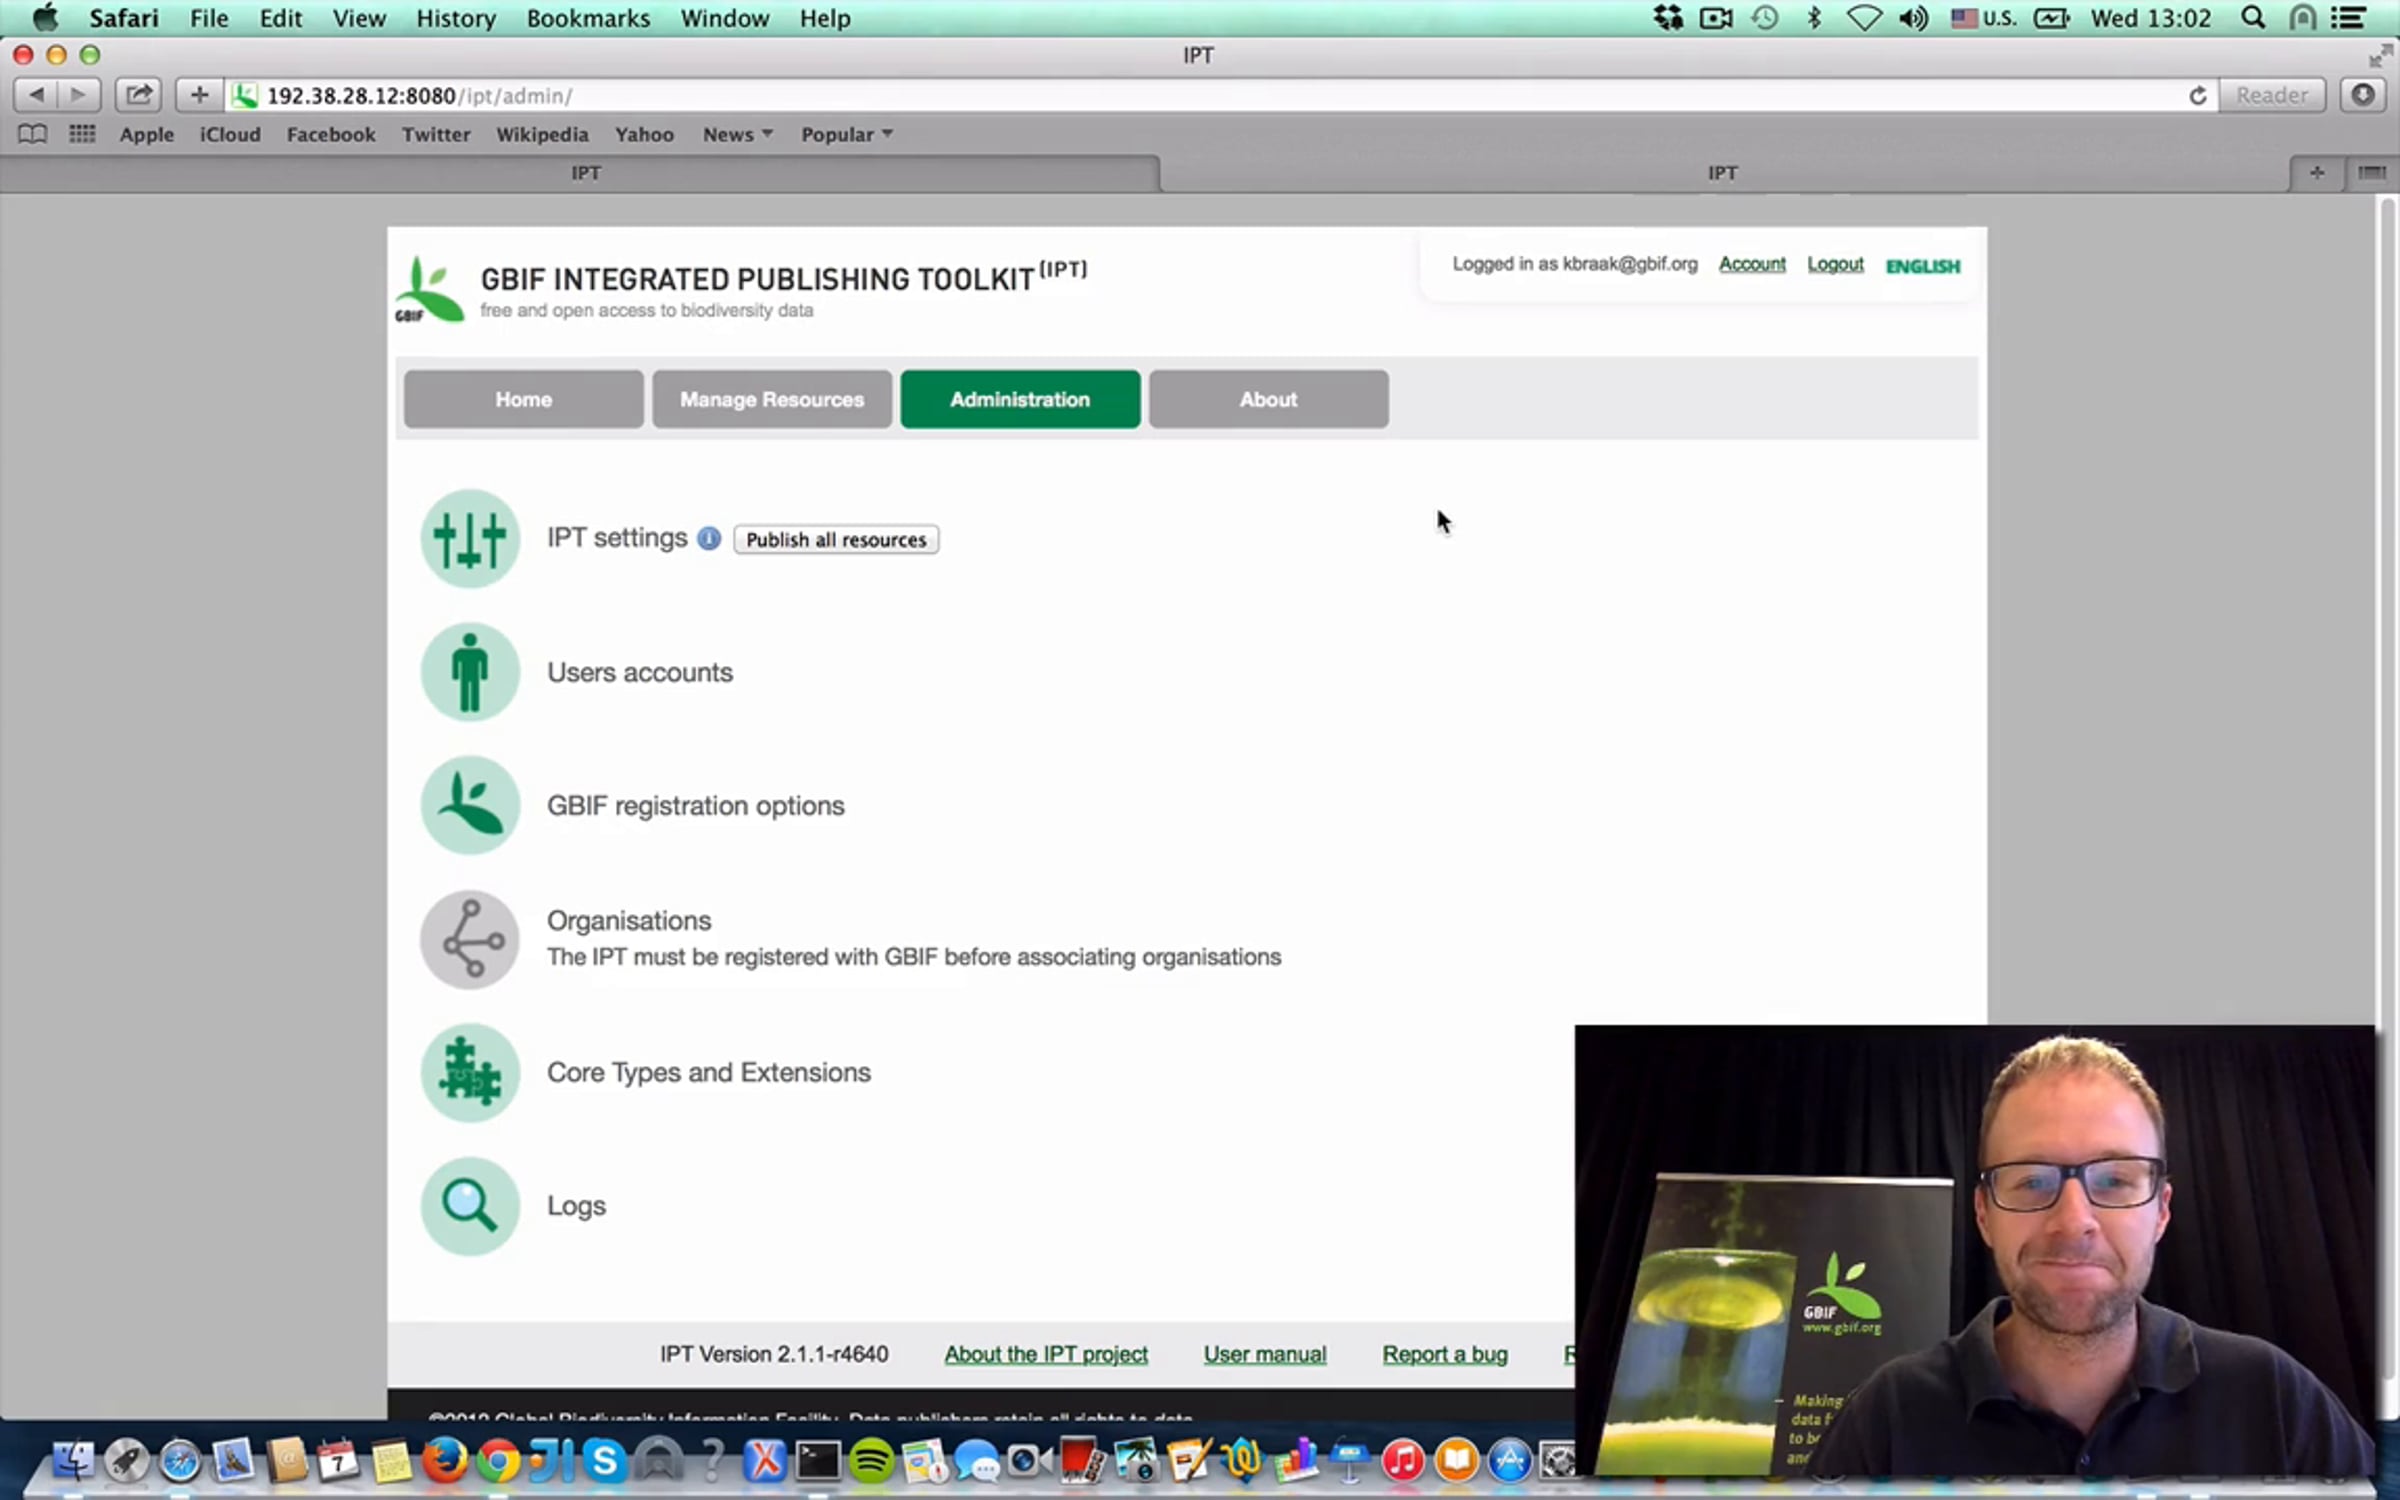Open Calendar from the Dock
2400x1500 pixels.
338,1461
